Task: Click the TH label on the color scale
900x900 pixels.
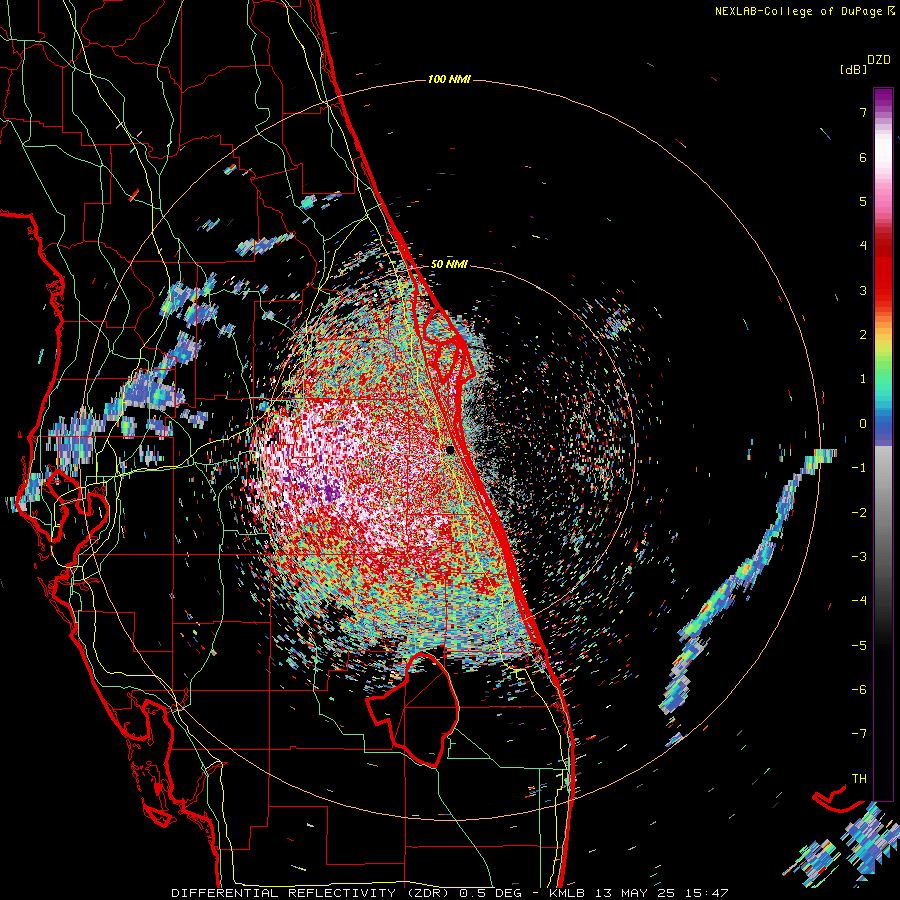Action: pos(859,779)
